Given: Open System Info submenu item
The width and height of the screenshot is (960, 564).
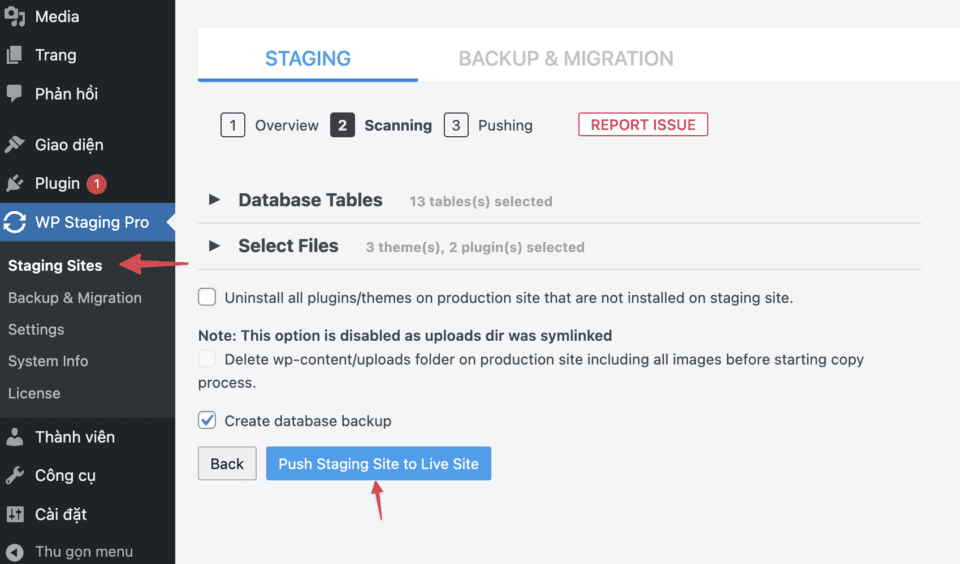Looking at the screenshot, I should [48, 361].
